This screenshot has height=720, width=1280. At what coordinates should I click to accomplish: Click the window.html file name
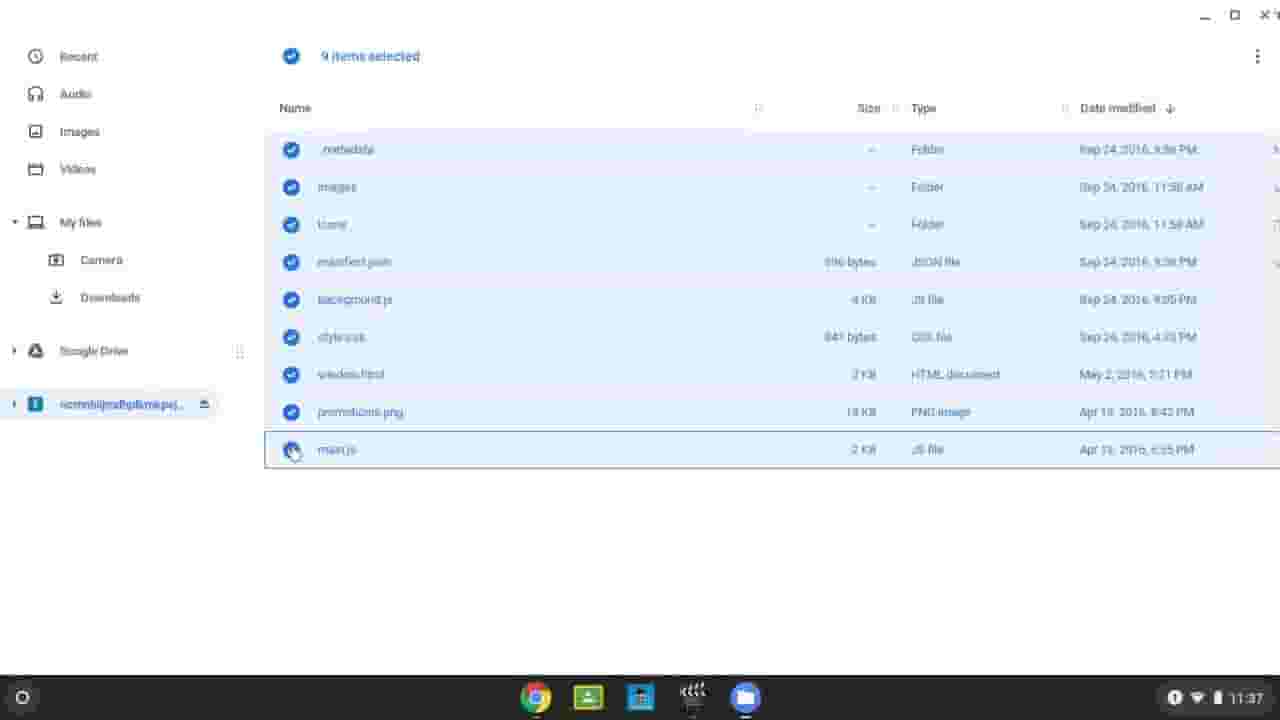tap(351, 375)
